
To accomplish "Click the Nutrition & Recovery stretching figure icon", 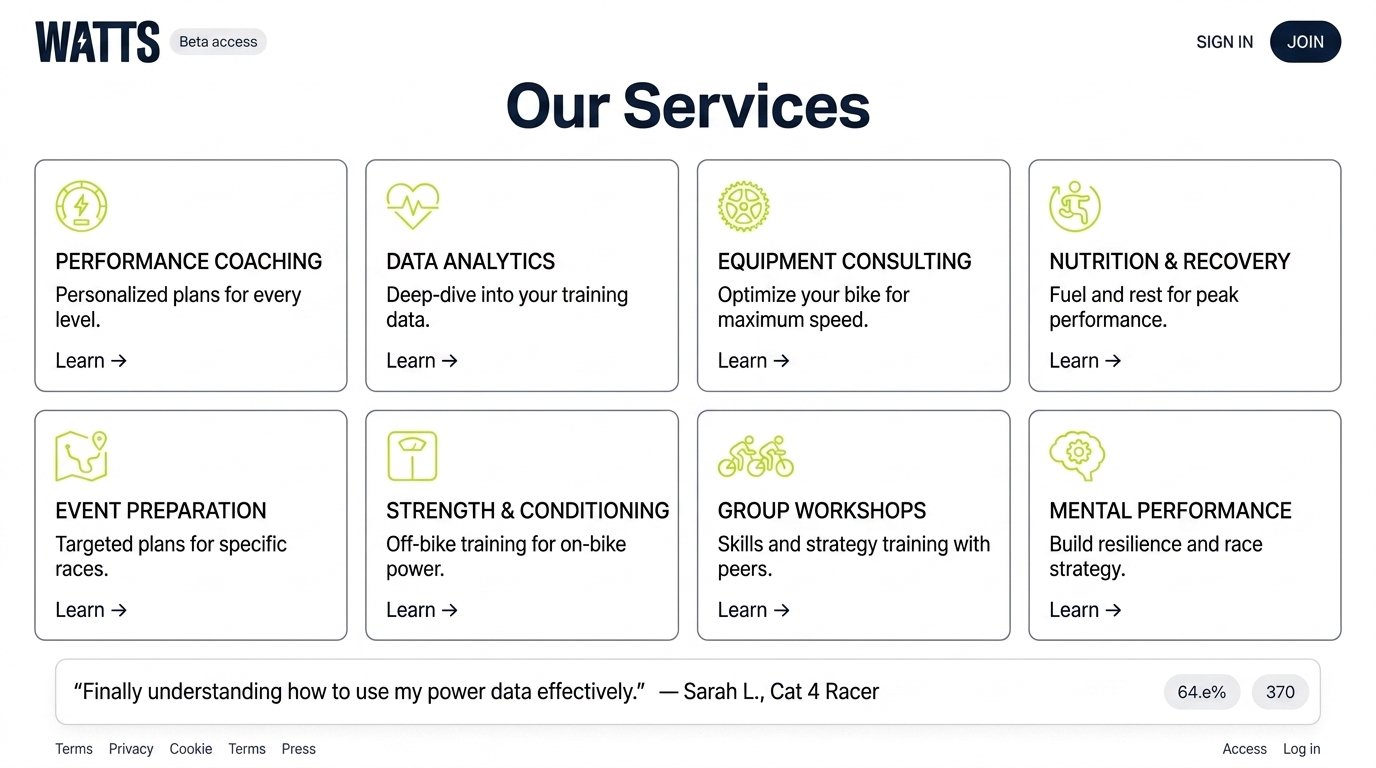I will coord(1074,206).
